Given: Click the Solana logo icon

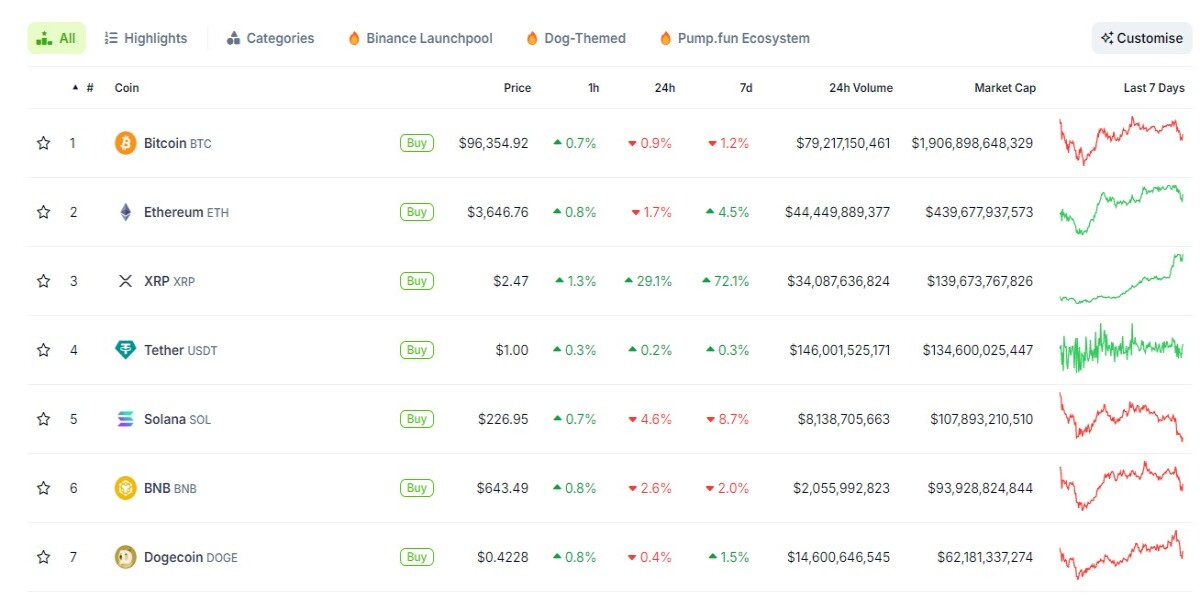Looking at the screenshot, I should click(x=125, y=419).
